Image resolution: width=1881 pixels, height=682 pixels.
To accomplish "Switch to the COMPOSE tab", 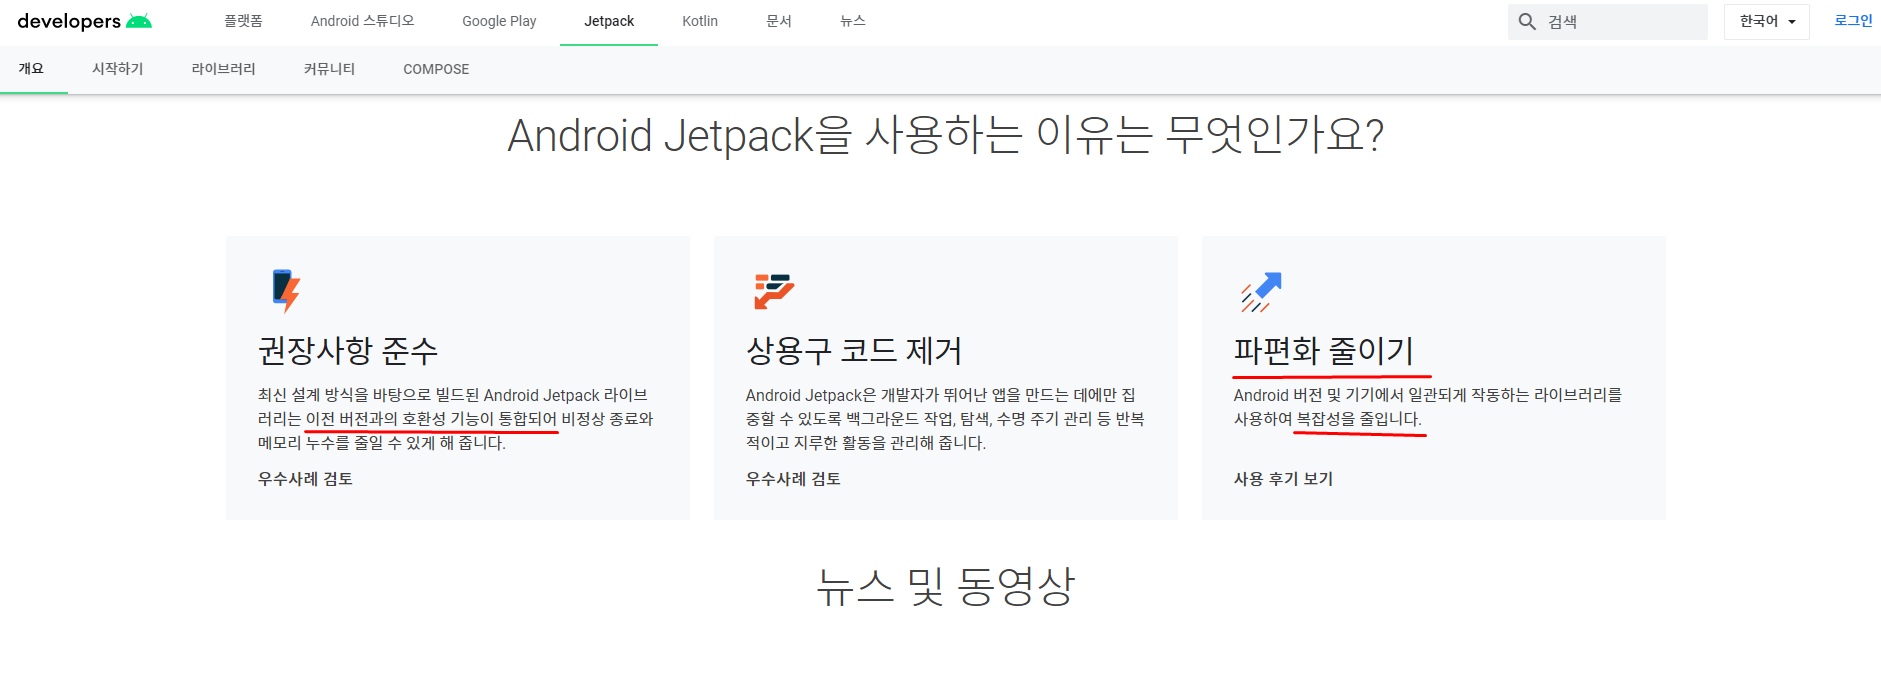I will [436, 69].
